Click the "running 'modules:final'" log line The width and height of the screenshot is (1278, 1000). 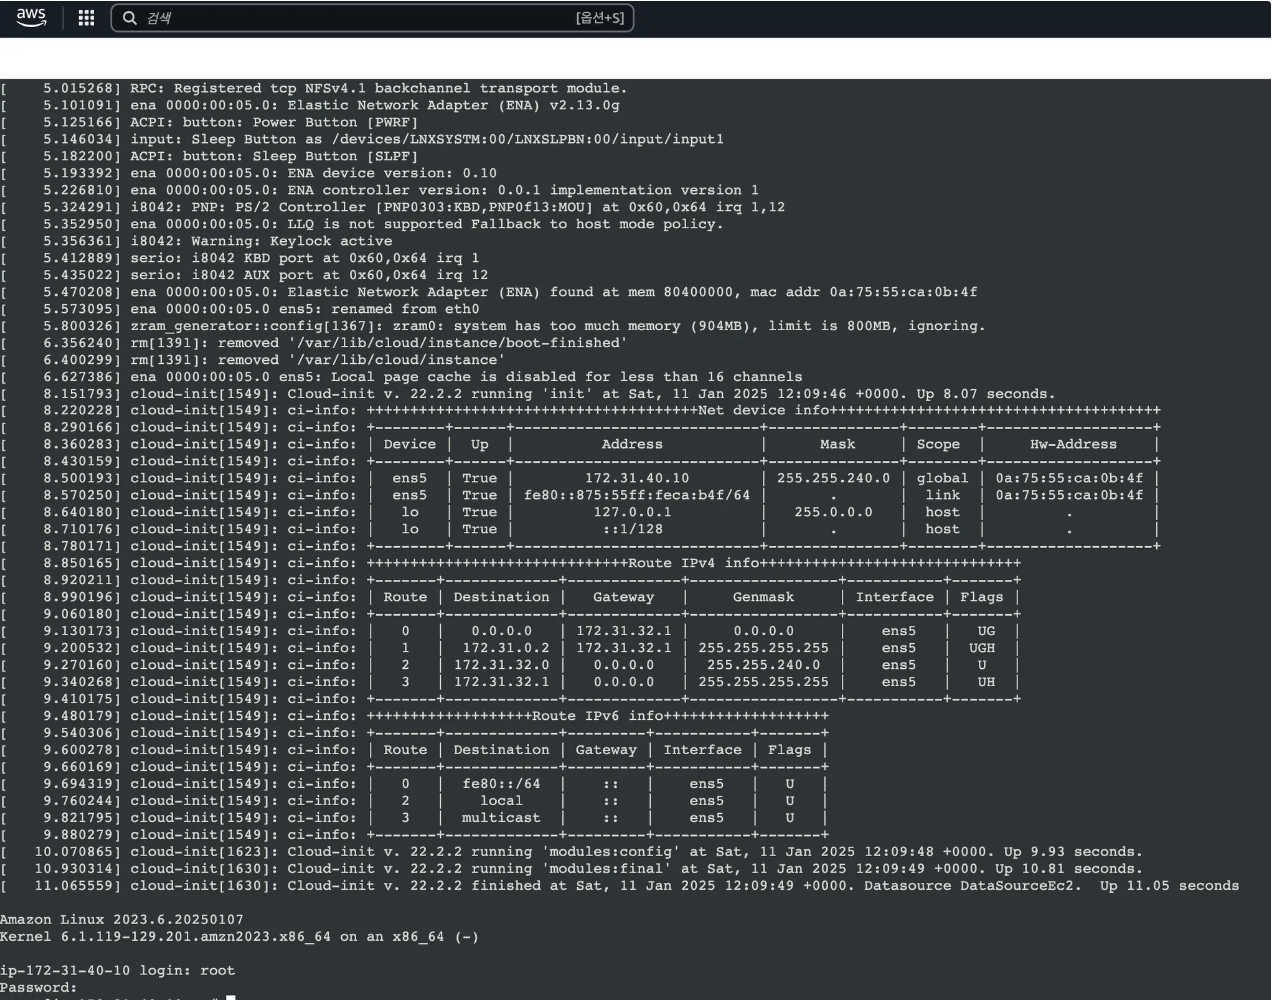[x=571, y=869]
